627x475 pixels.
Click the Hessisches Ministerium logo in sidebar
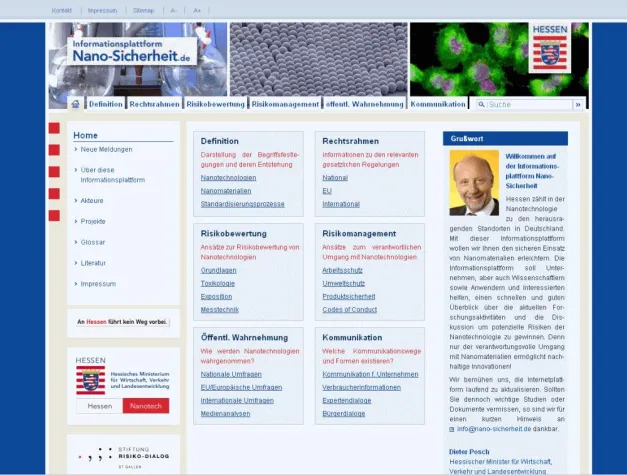[123, 378]
